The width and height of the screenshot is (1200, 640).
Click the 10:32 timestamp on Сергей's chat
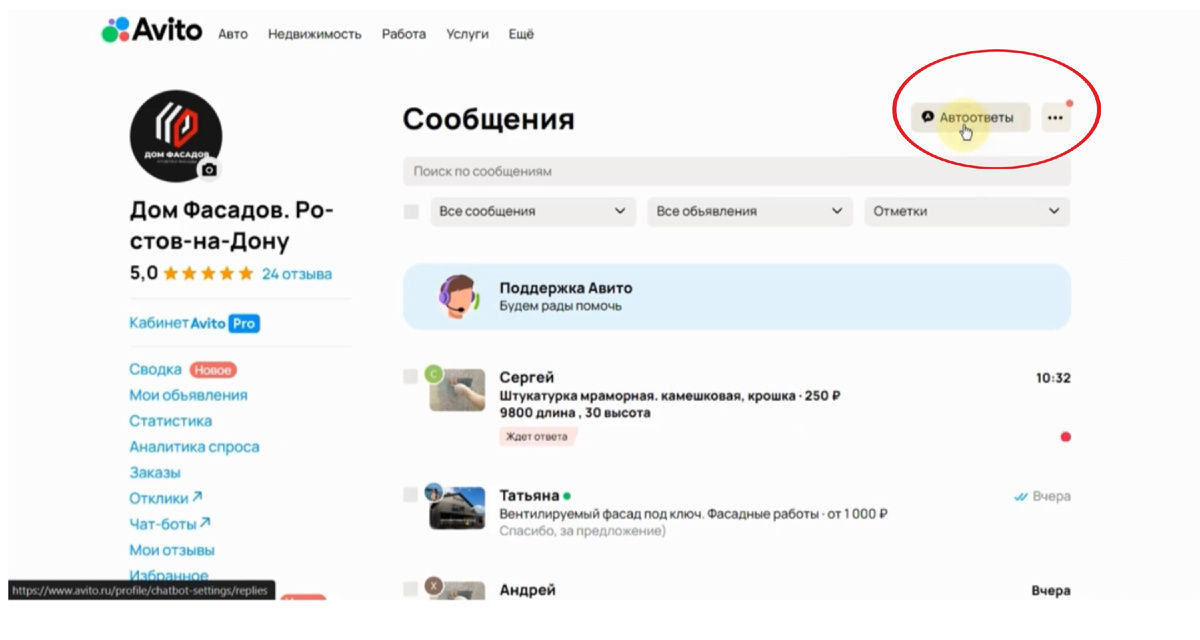point(1053,378)
